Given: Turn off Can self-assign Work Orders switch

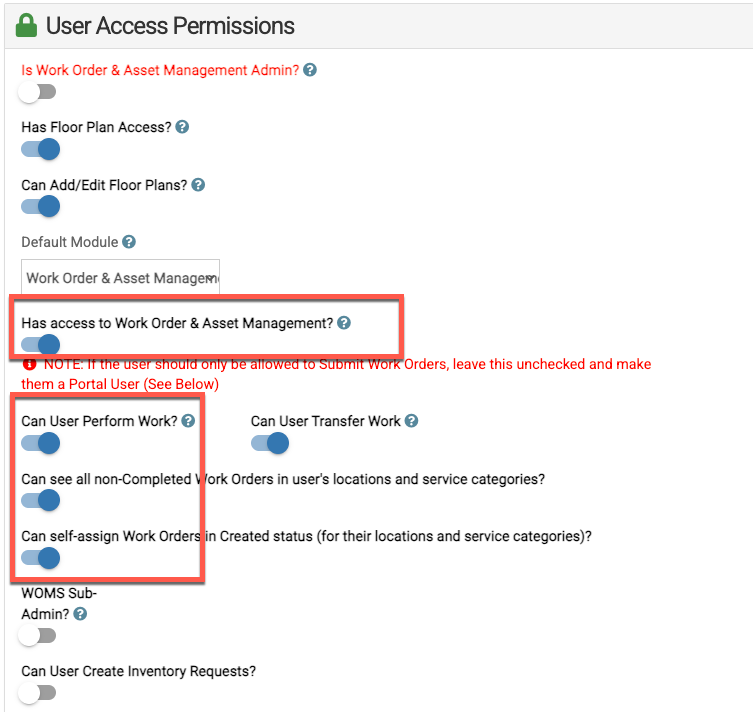Looking at the screenshot, I should point(40,558).
